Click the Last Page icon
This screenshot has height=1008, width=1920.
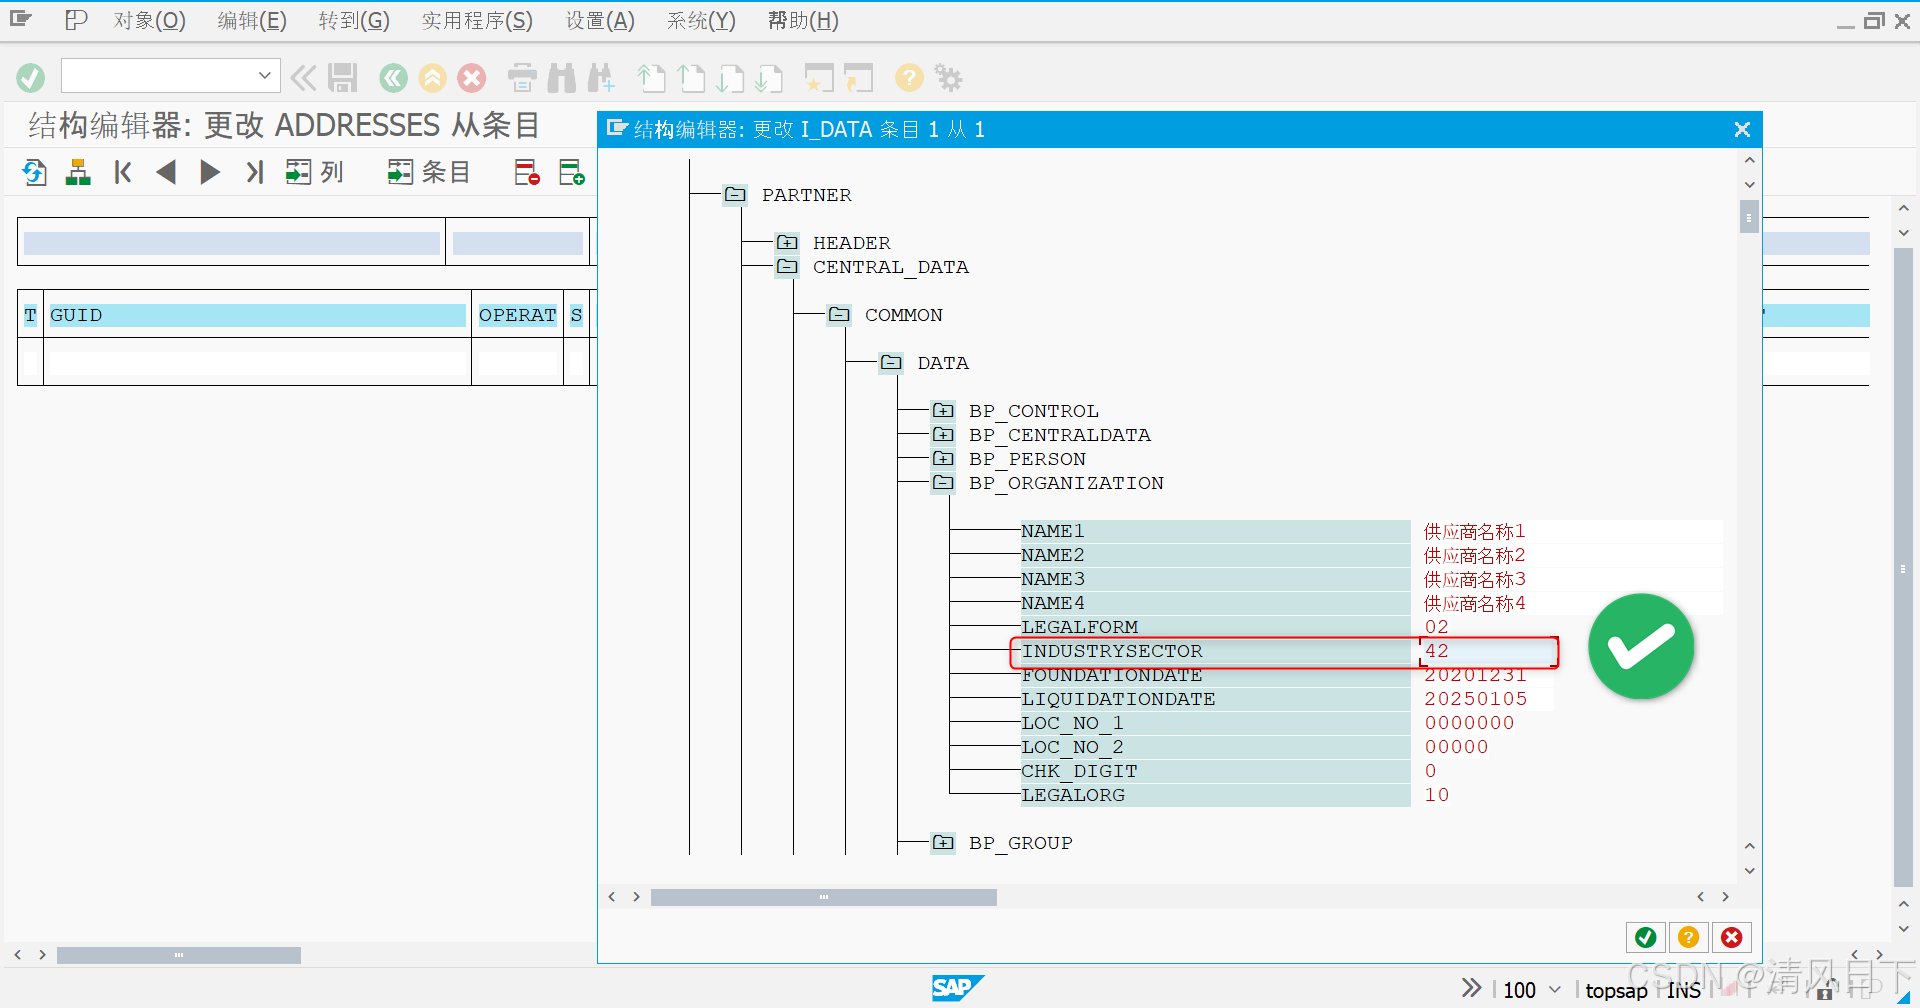click(769, 78)
